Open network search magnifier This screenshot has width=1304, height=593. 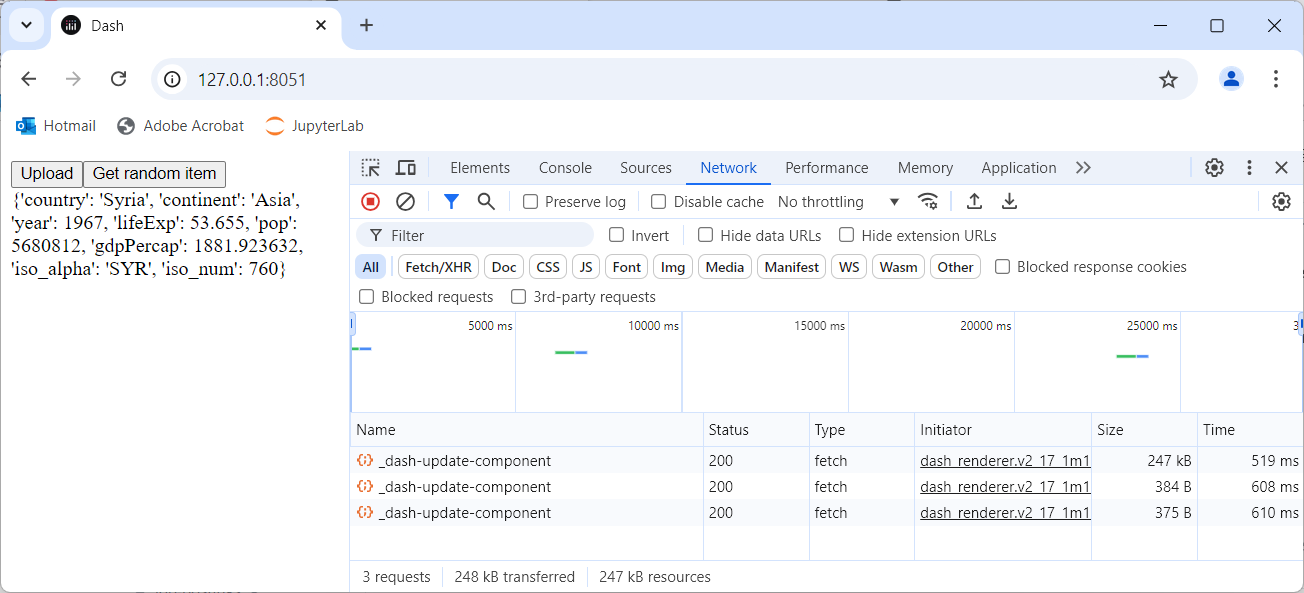tap(486, 202)
